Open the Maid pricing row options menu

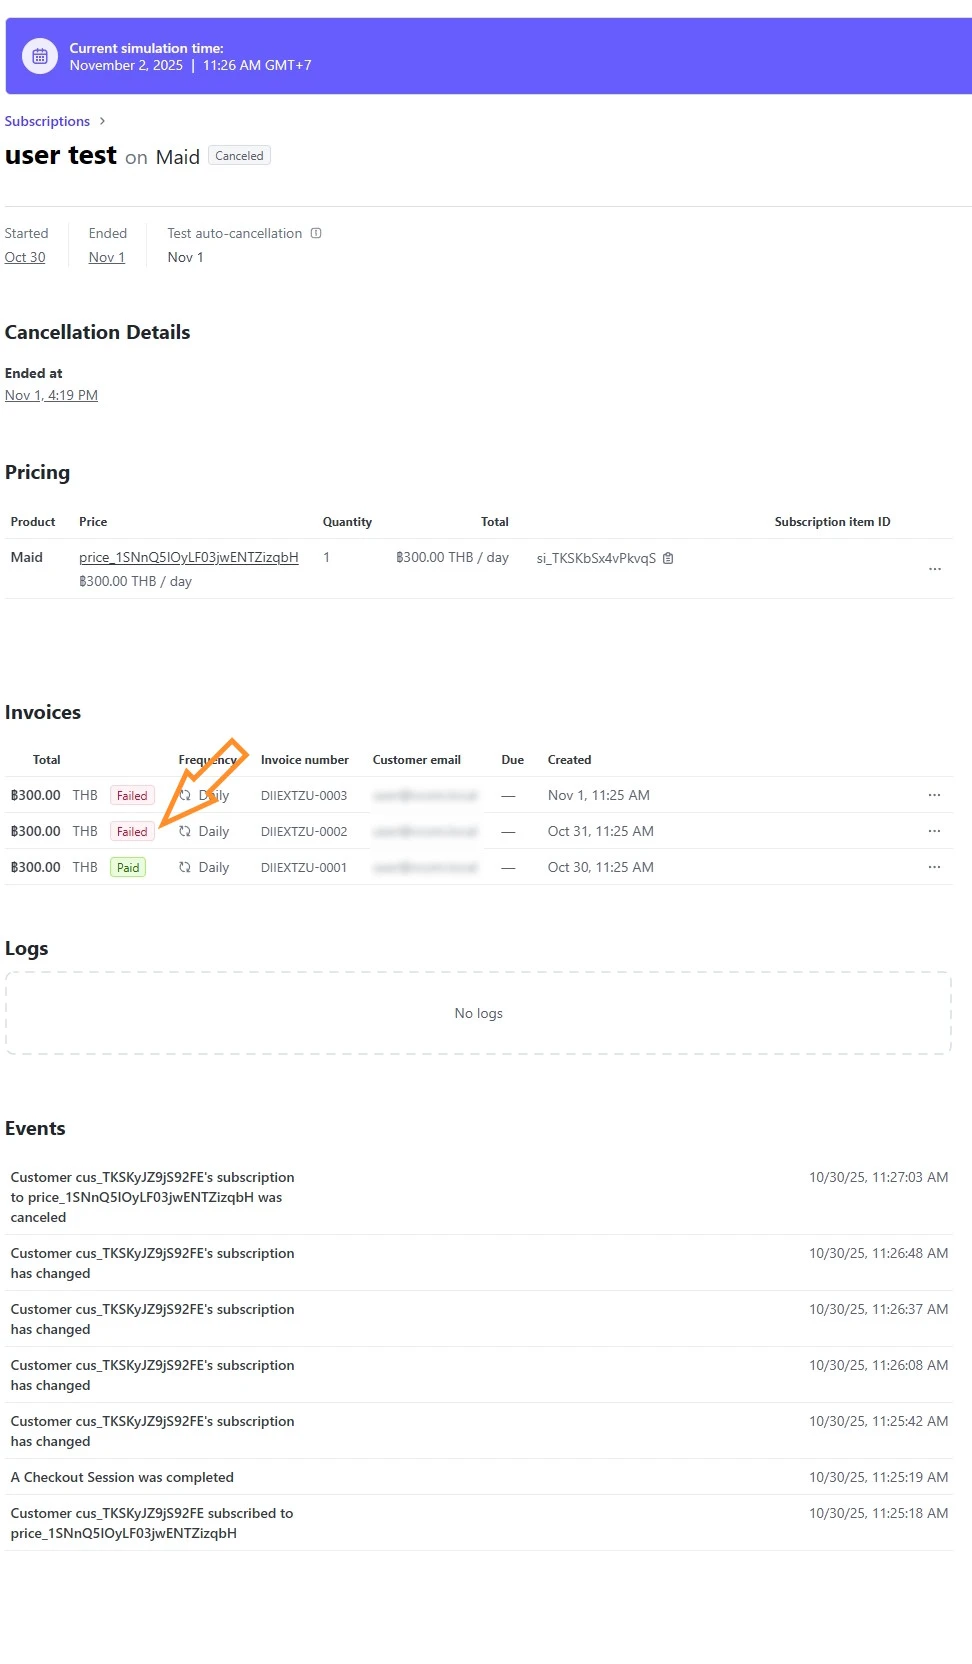934,569
